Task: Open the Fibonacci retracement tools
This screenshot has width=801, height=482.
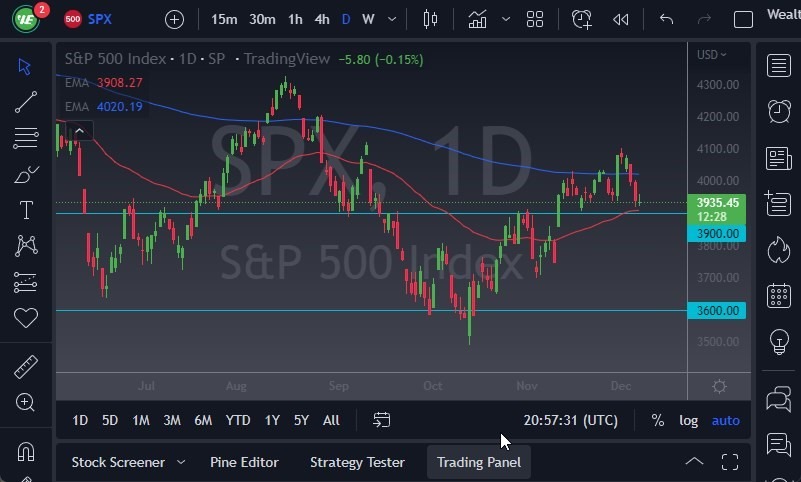Action: tap(26, 138)
